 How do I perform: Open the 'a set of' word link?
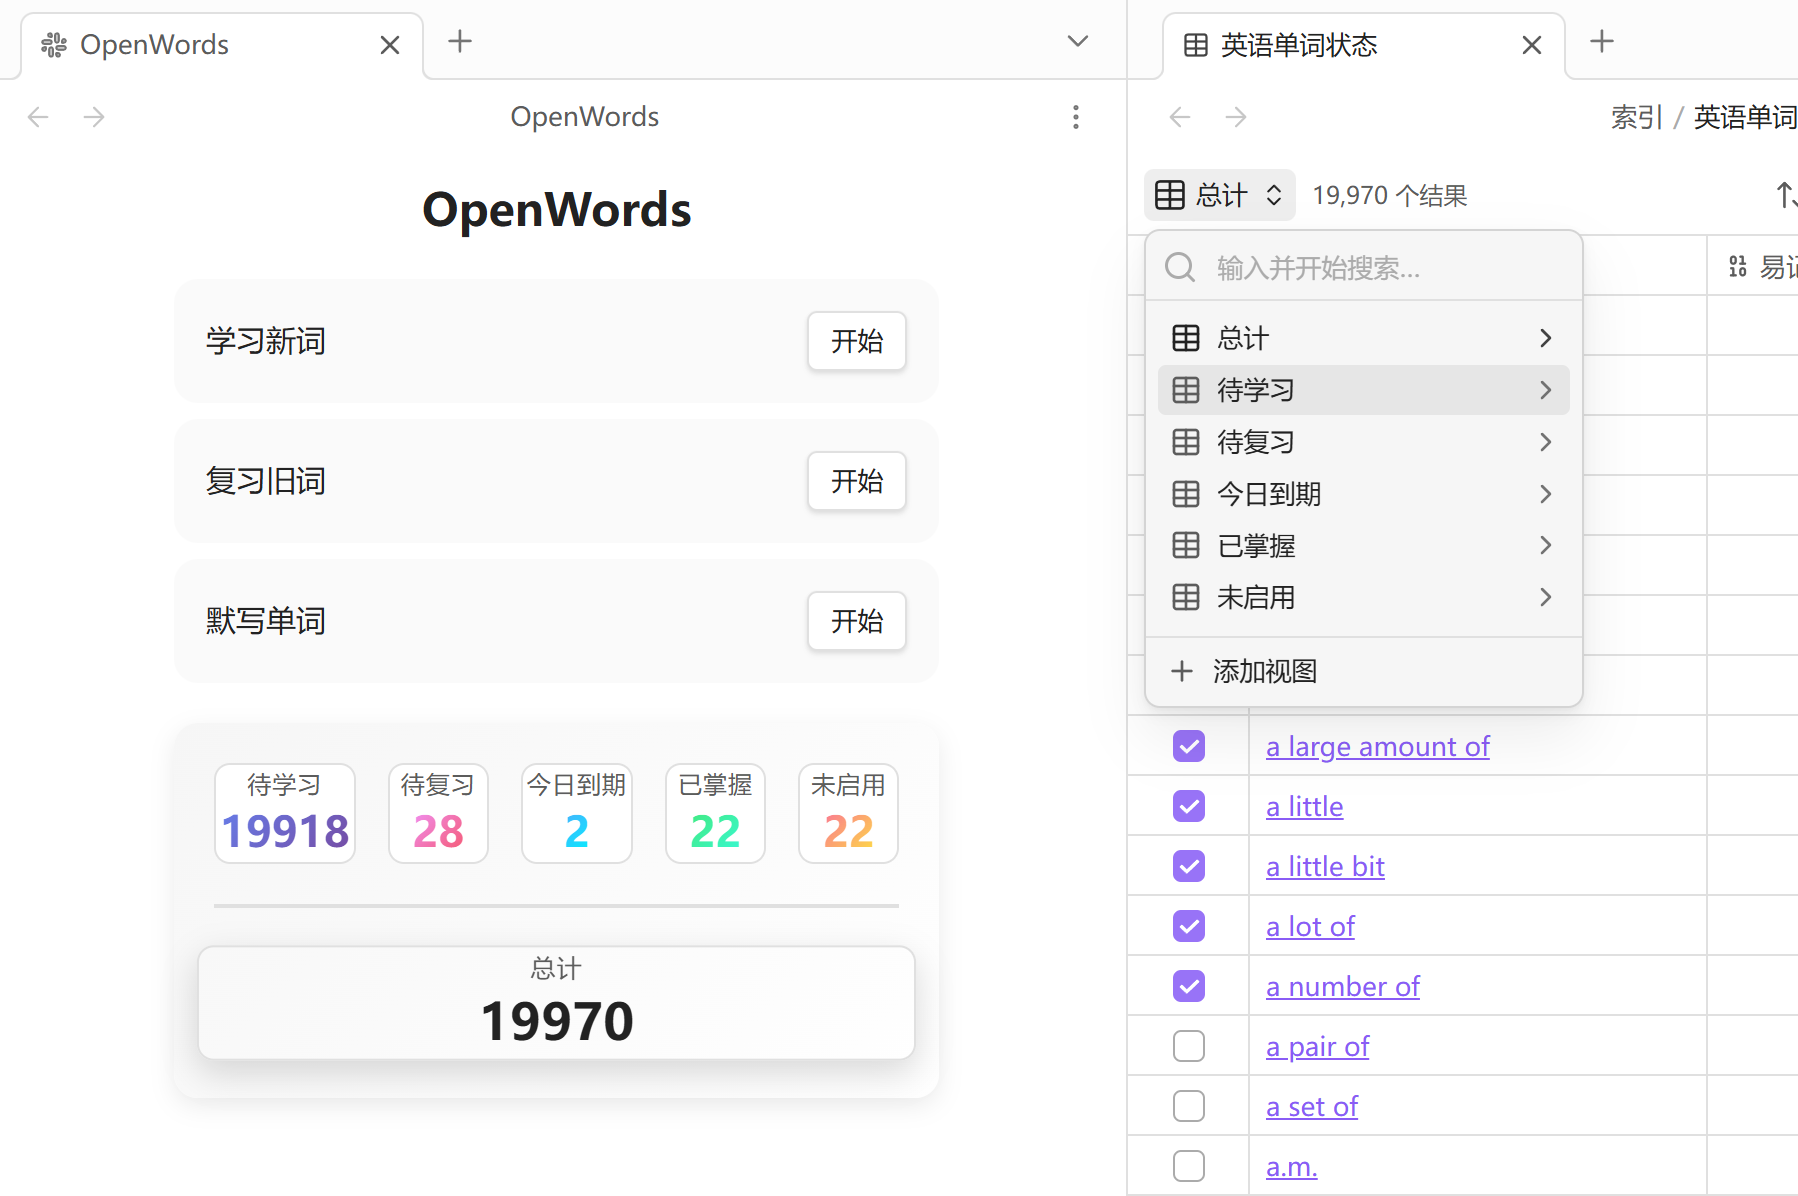pos(1312,1107)
